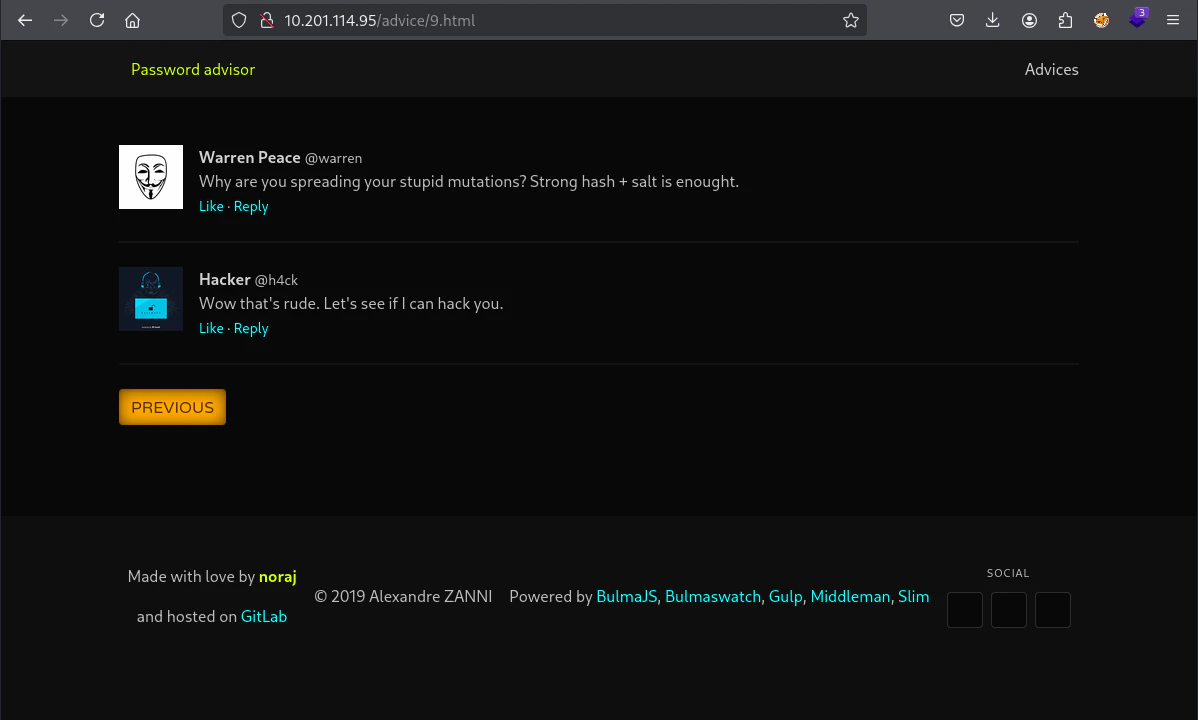This screenshot has width=1198, height=720.
Task: Open the hamburger application menu
Action: (1173, 21)
